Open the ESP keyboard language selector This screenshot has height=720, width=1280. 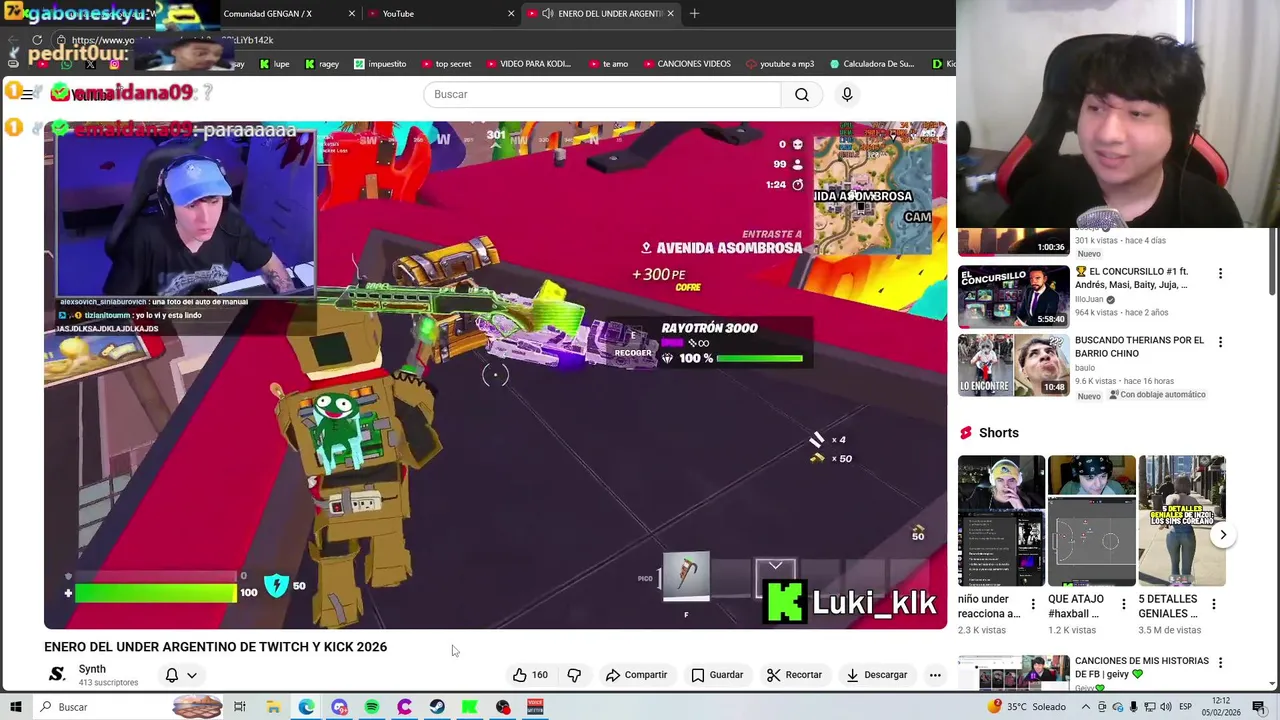(1185, 707)
